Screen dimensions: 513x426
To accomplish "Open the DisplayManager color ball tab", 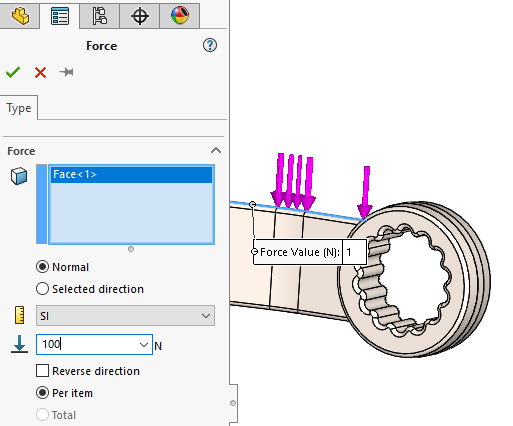I will point(180,16).
